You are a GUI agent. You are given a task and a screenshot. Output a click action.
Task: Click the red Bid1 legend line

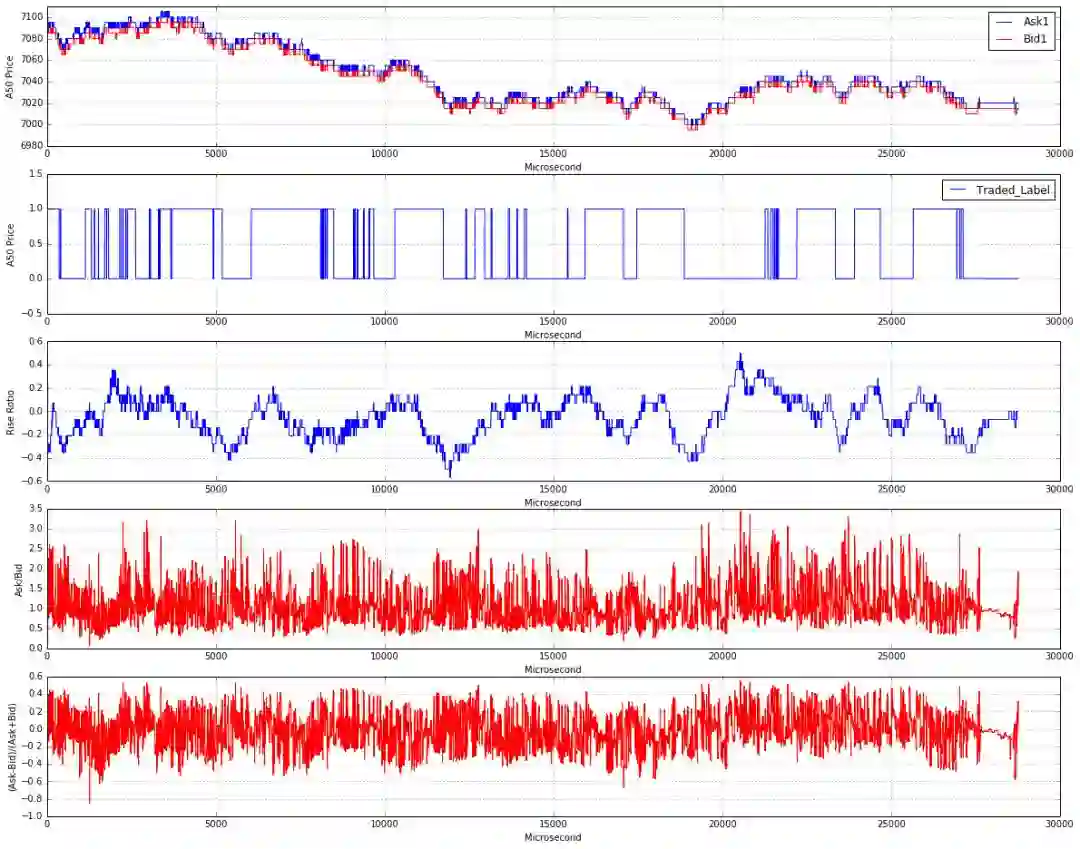coord(1004,40)
